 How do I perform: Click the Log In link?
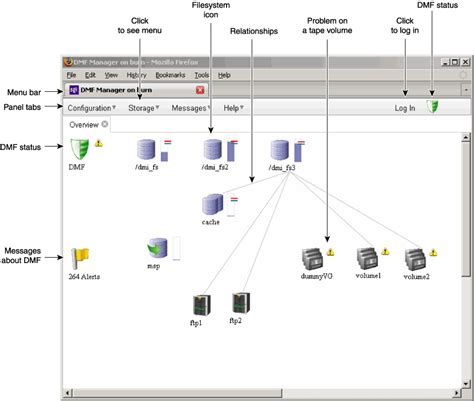(x=405, y=108)
